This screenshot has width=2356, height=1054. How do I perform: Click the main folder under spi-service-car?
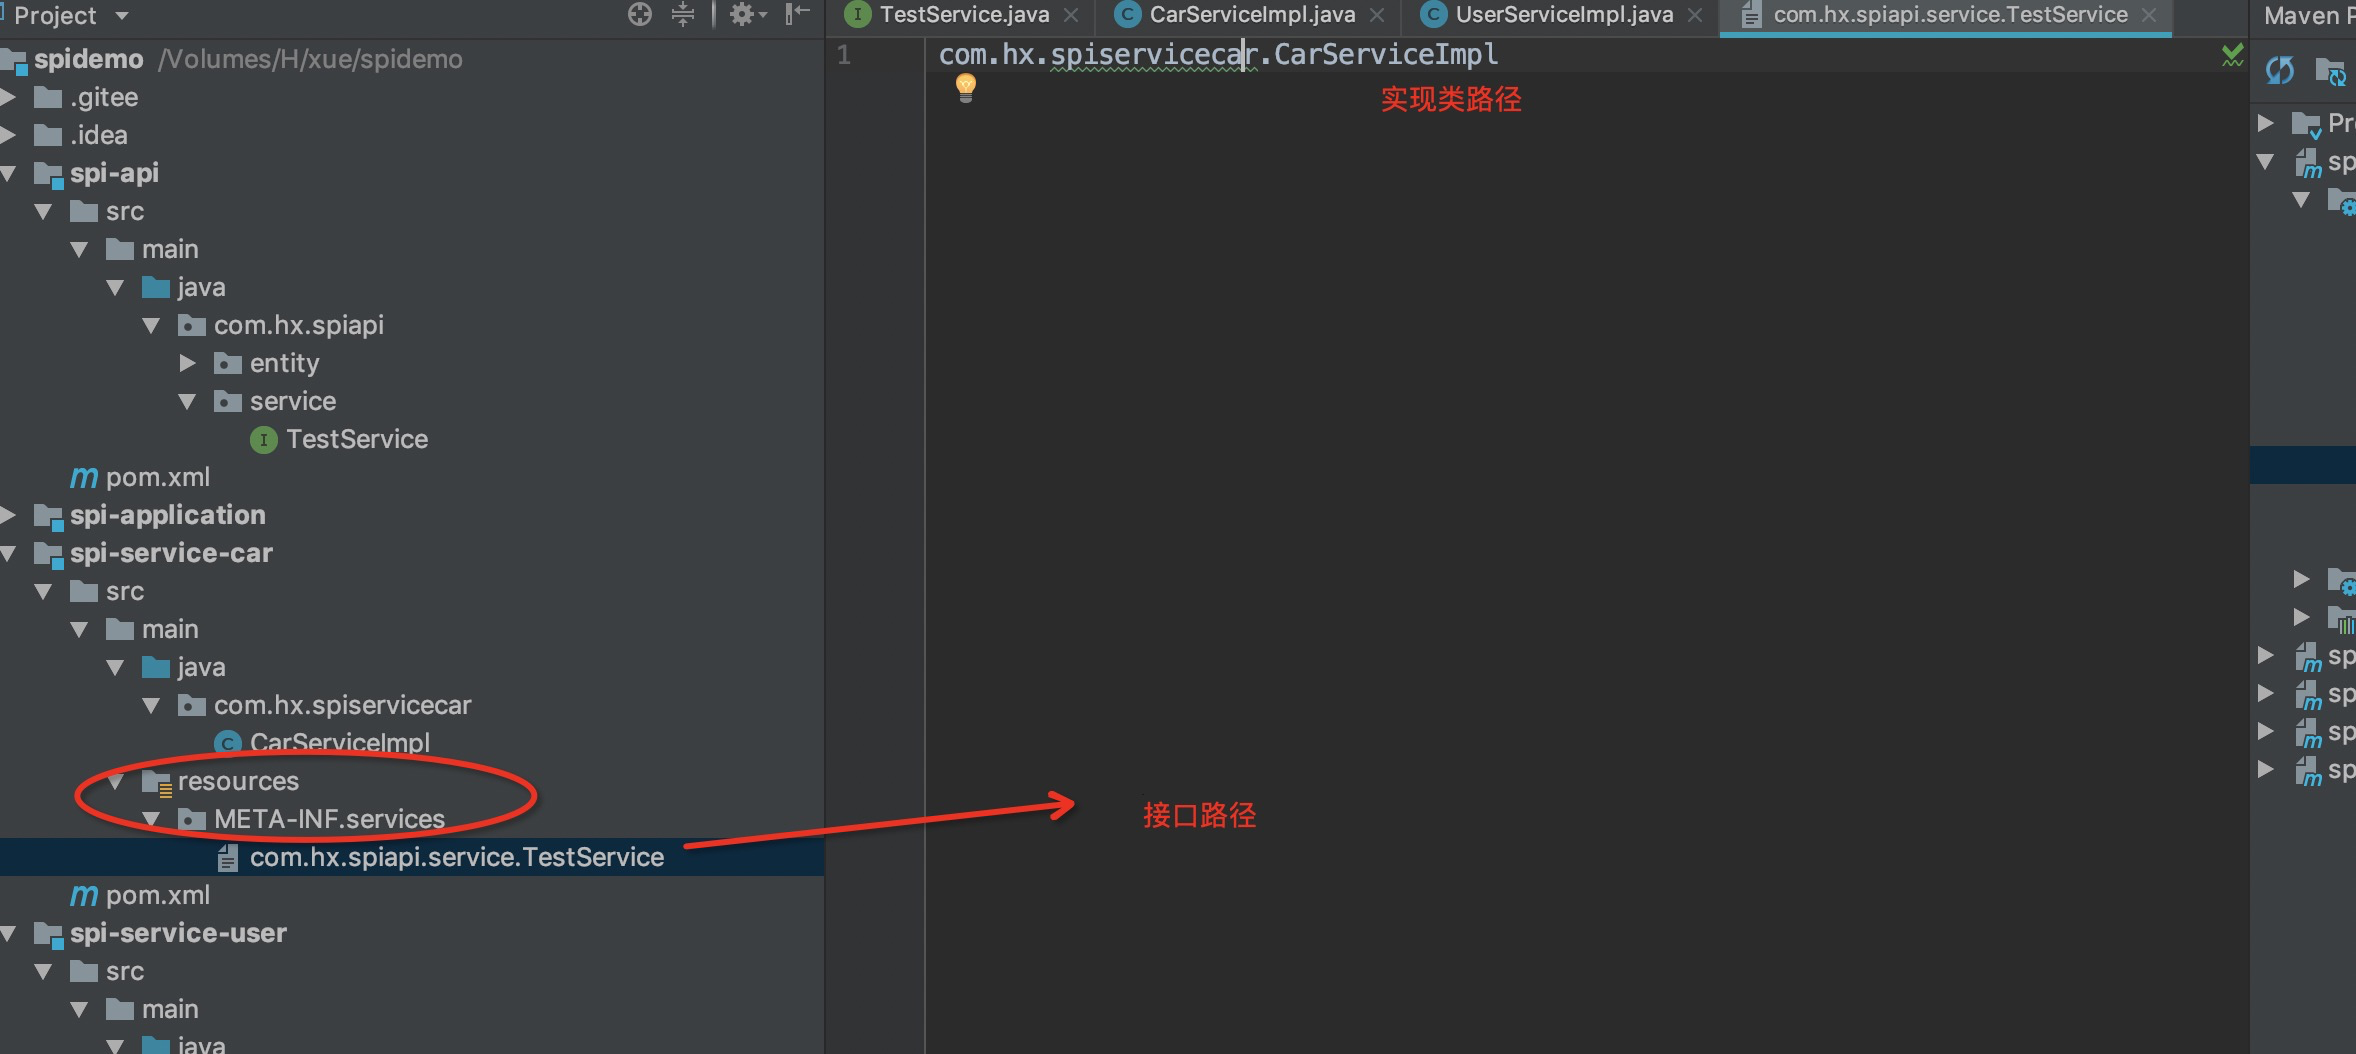170,629
